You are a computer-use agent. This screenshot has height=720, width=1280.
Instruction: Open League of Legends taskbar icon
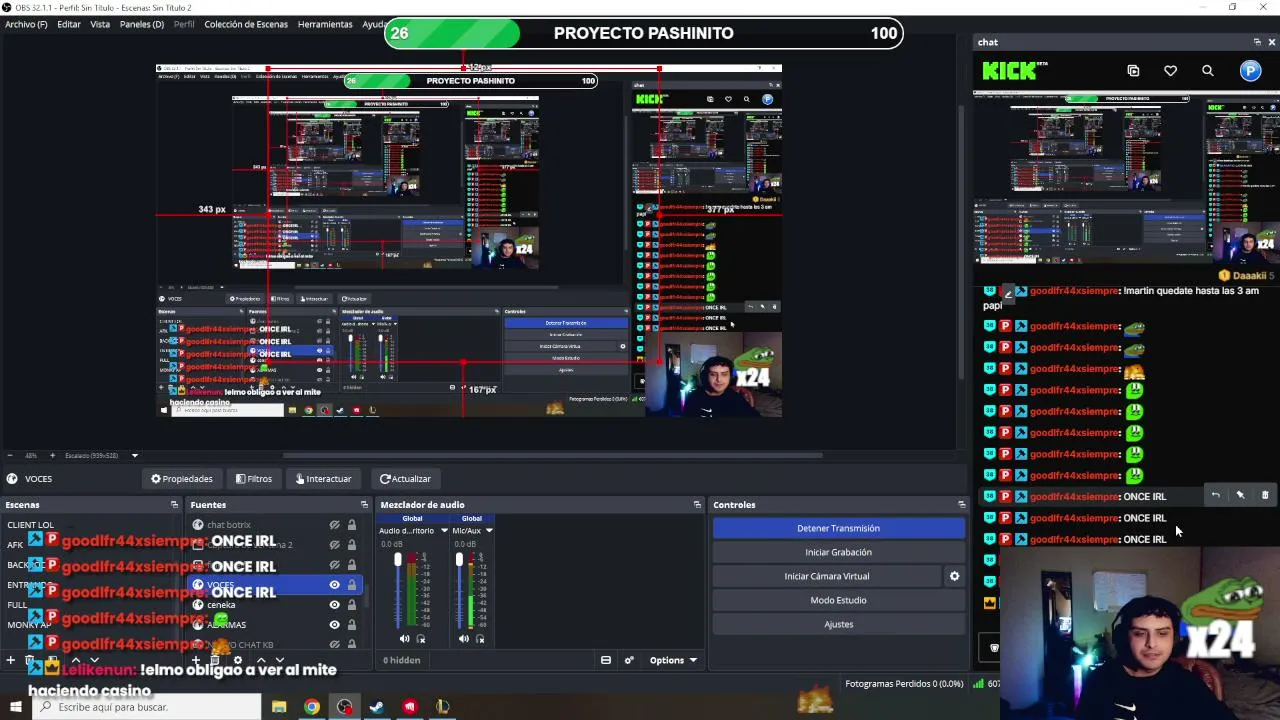(443, 707)
